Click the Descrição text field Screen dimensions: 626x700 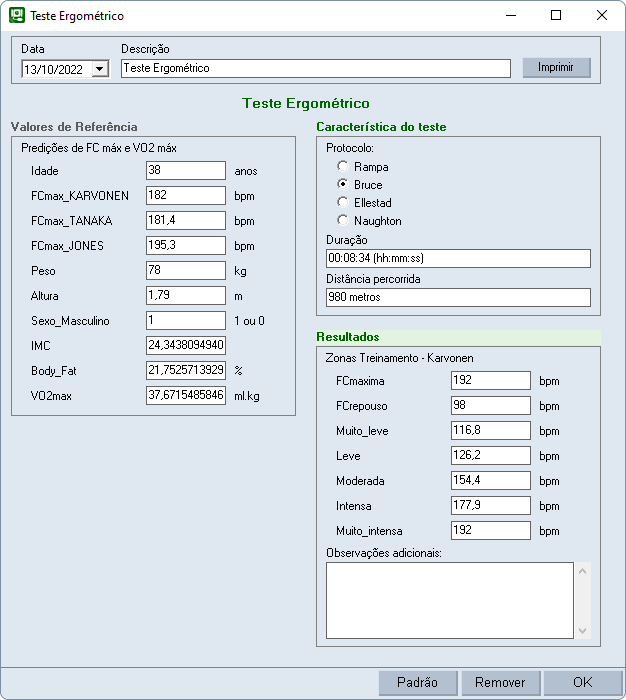click(315, 68)
